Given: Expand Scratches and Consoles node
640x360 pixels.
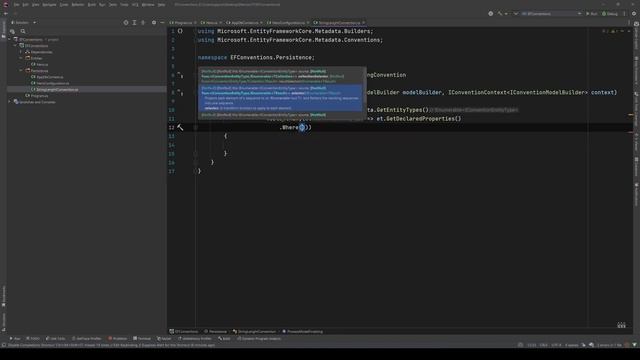Looking at the screenshot, I should click(x=10, y=102).
